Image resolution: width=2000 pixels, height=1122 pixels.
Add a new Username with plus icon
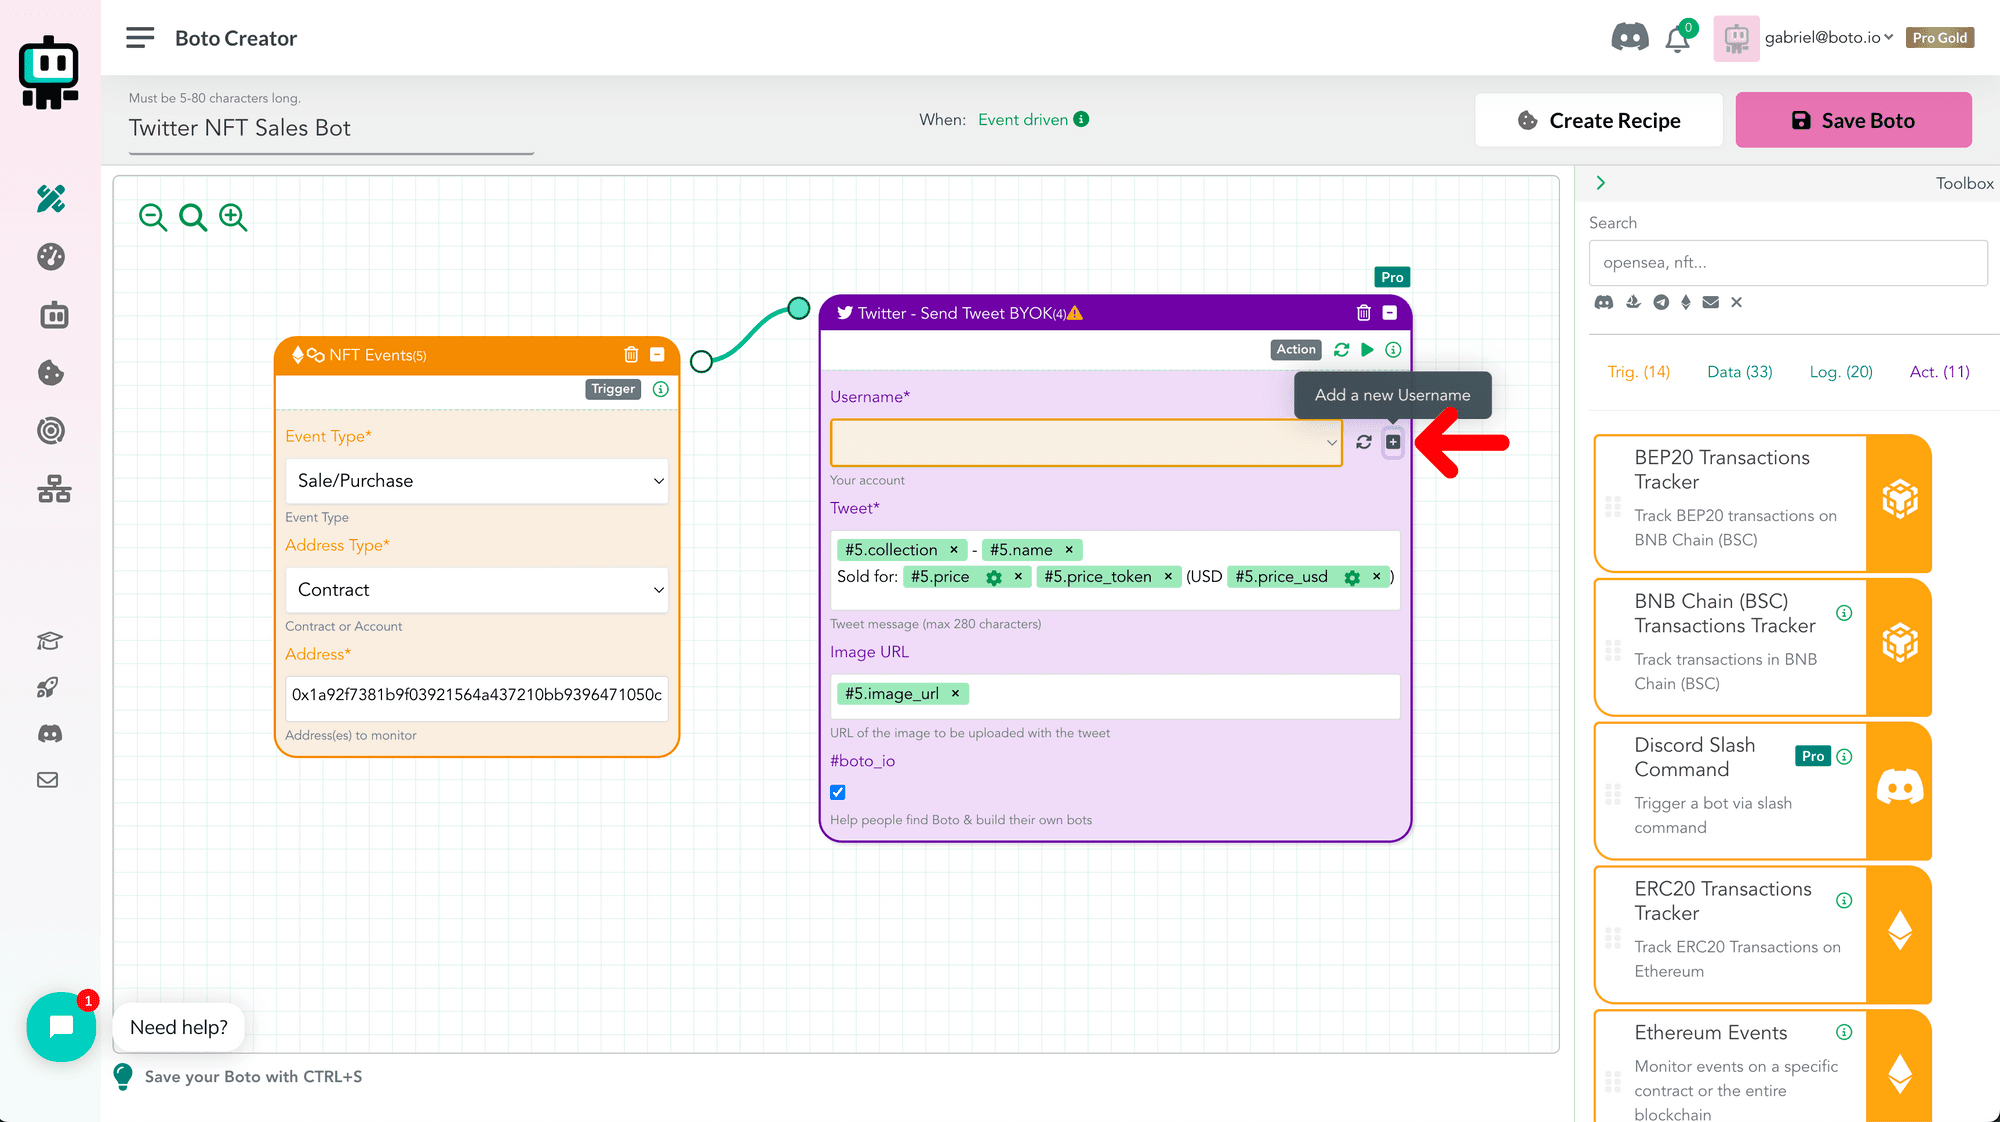[x=1393, y=442]
